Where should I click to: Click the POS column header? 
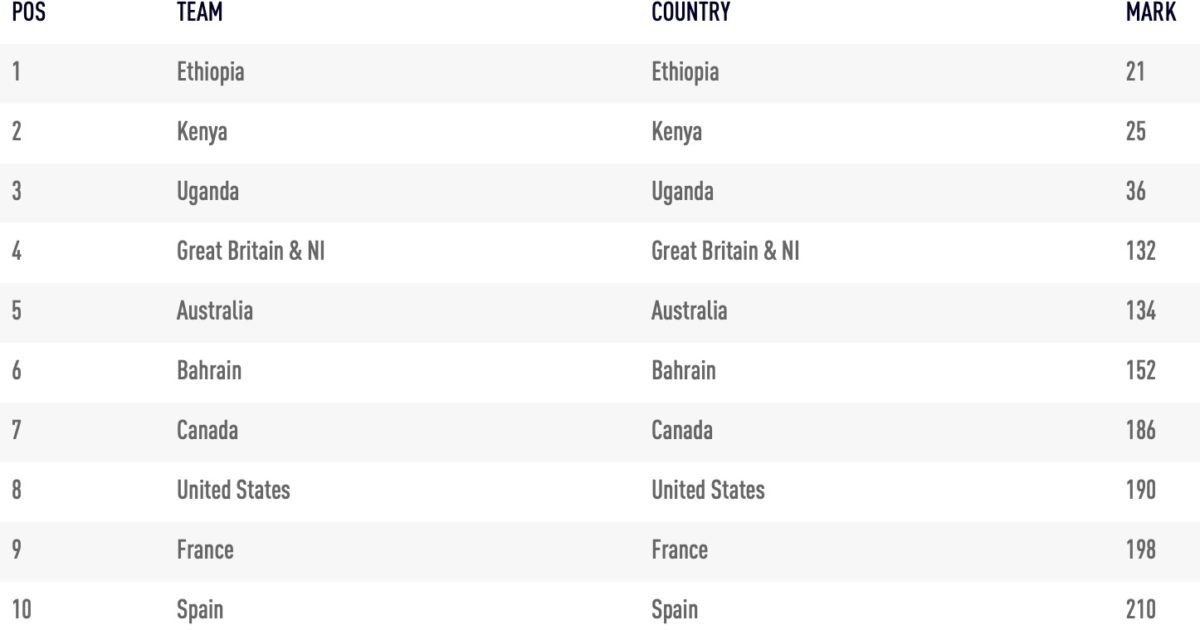[x=28, y=12]
